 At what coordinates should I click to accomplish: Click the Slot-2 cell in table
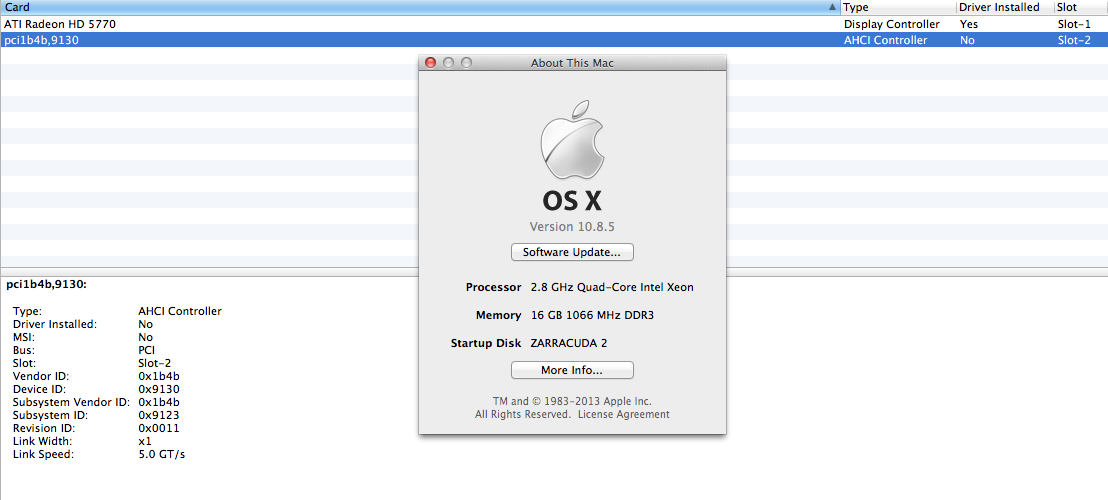click(1074, 40)
